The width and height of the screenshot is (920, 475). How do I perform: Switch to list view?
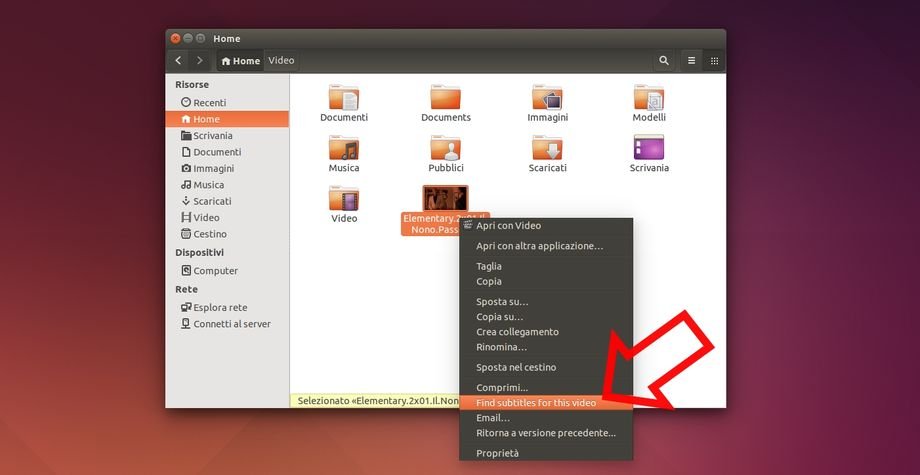click(691, 61)
